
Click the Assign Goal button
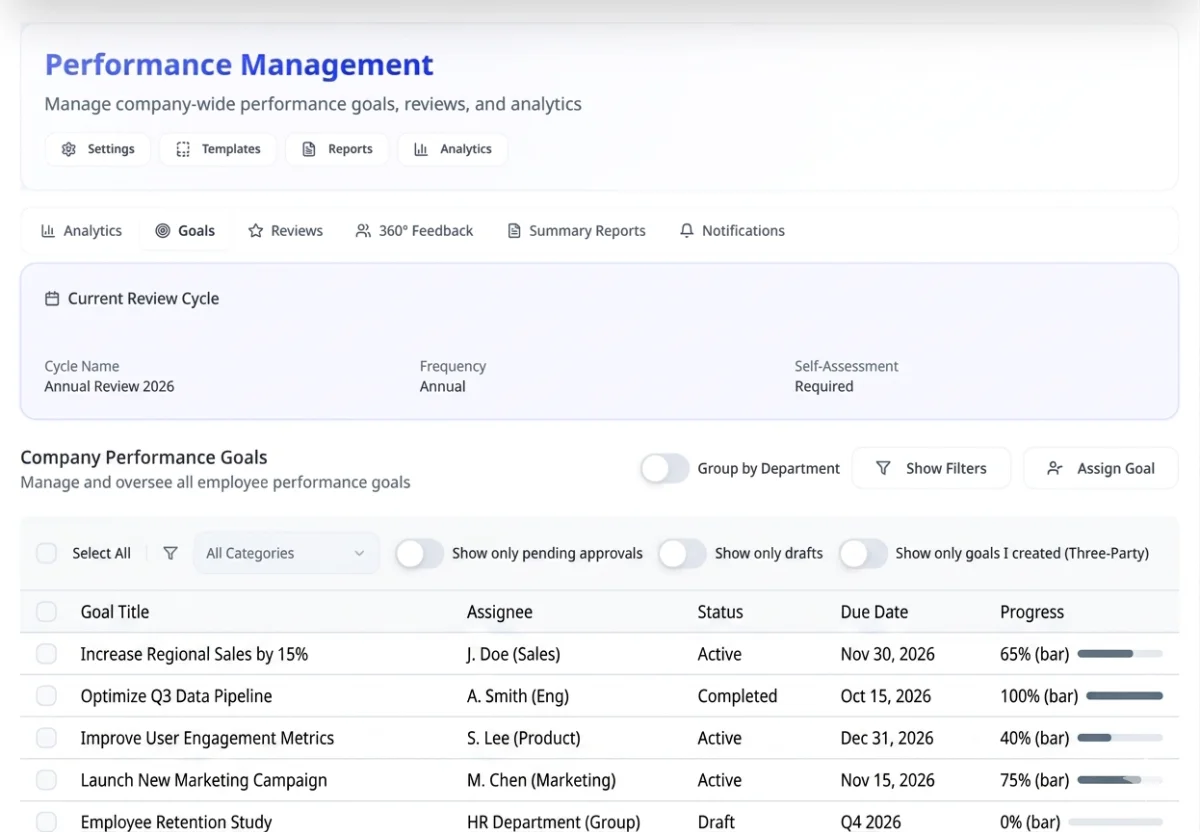(x=1101, y=468)
